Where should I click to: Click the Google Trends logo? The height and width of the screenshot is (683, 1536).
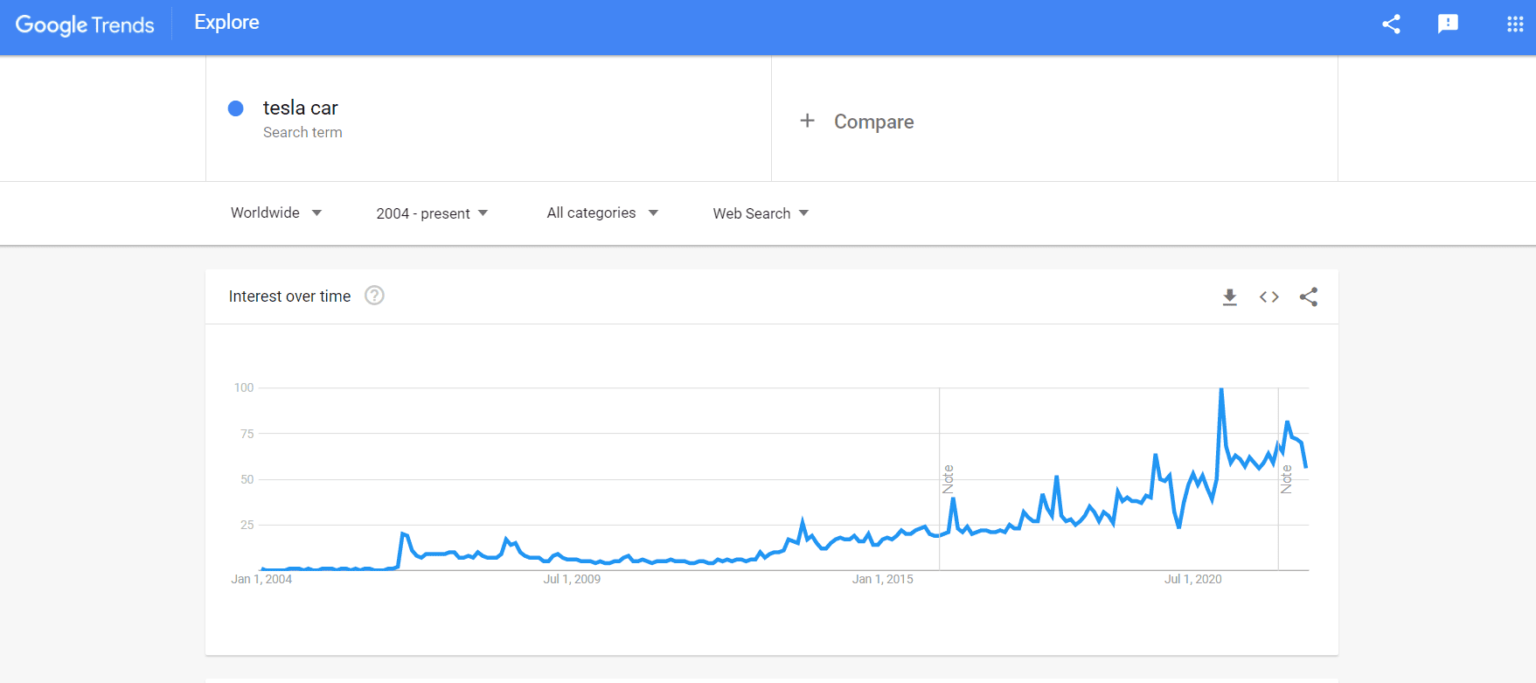coord(85,24)
